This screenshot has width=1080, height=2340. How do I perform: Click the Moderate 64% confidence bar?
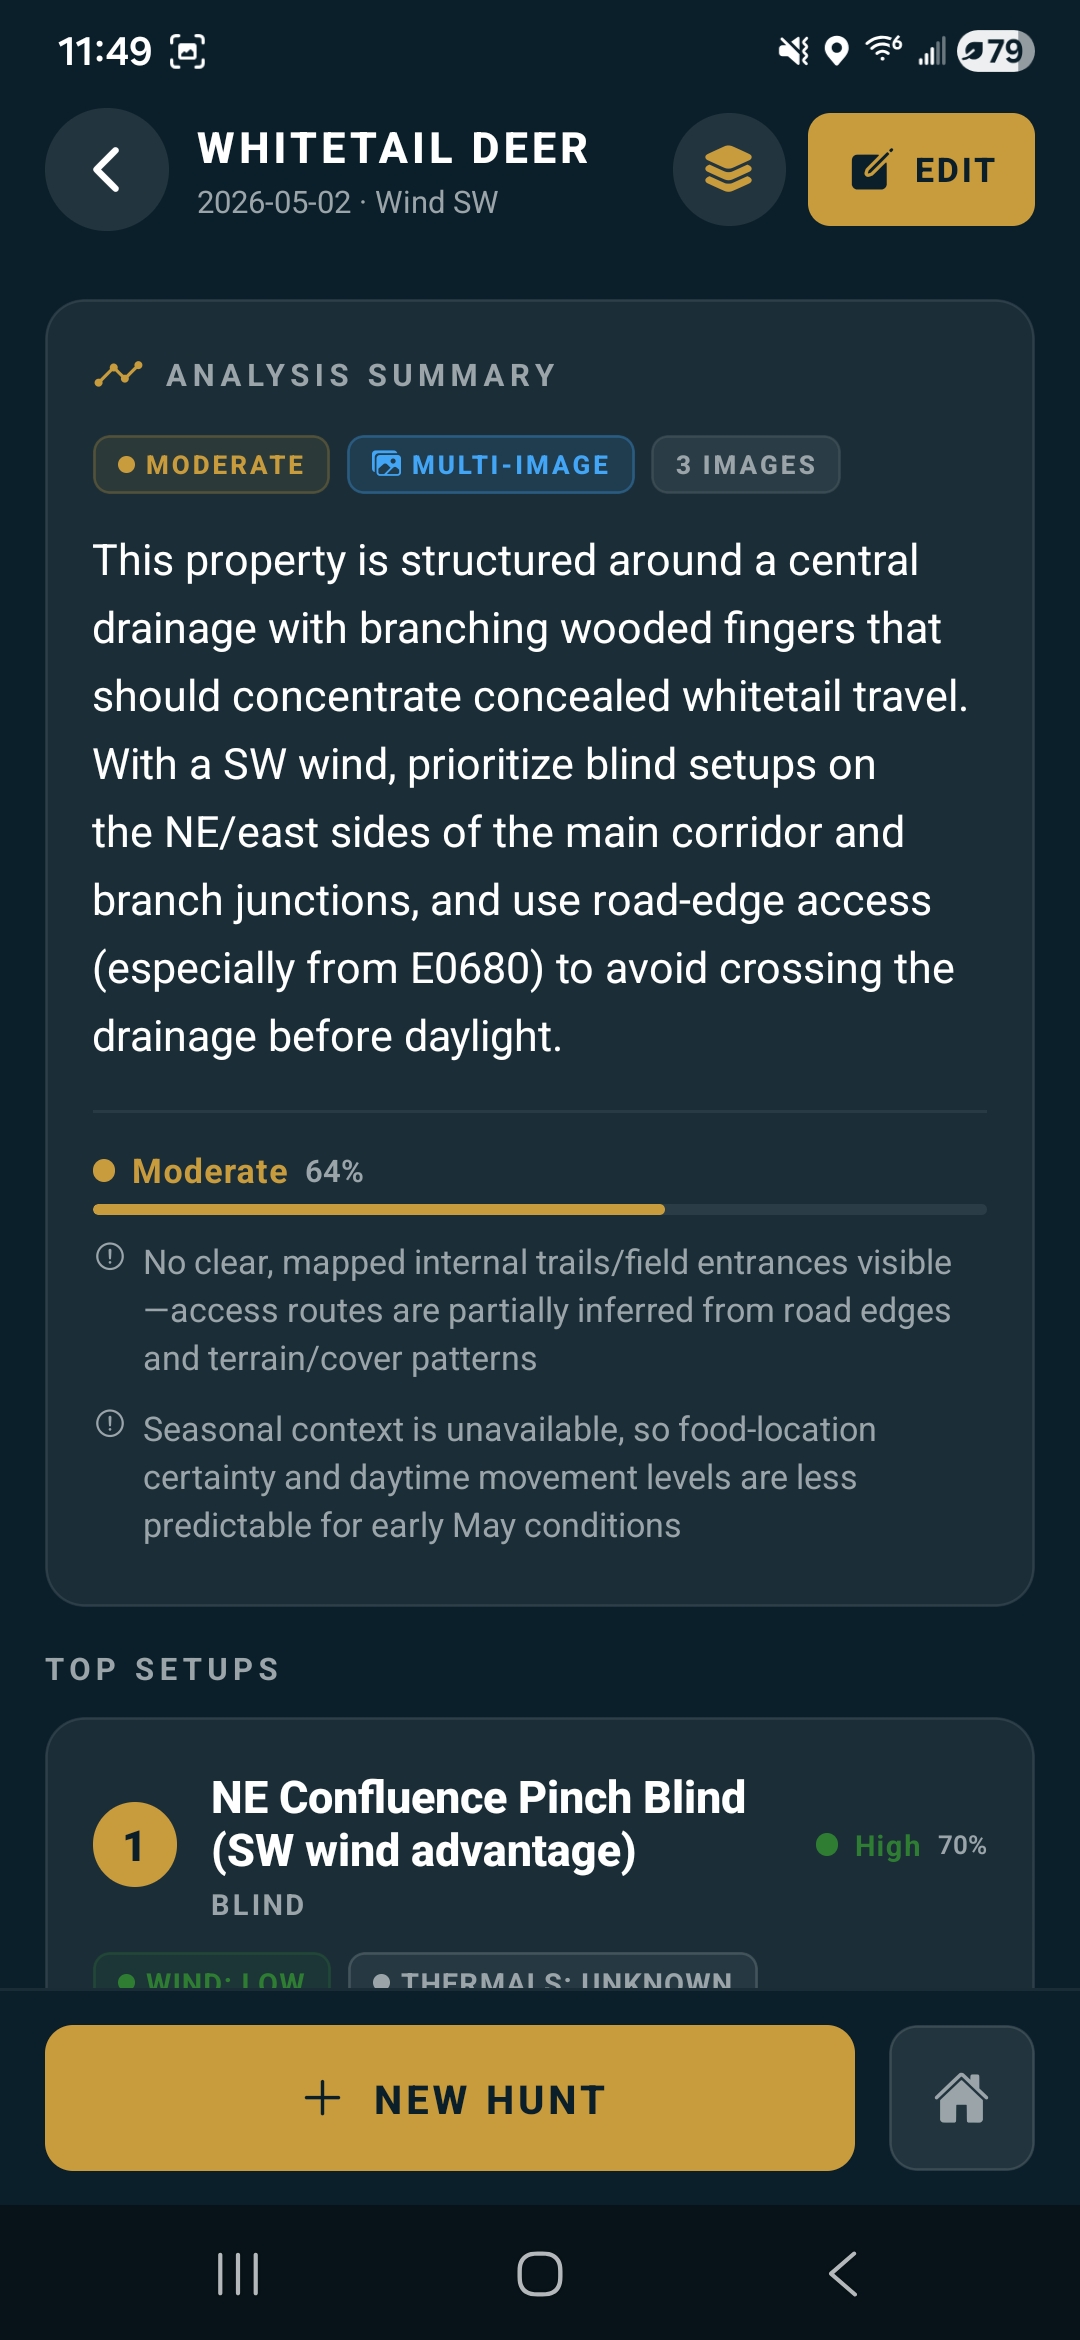tap(540, 1209)
